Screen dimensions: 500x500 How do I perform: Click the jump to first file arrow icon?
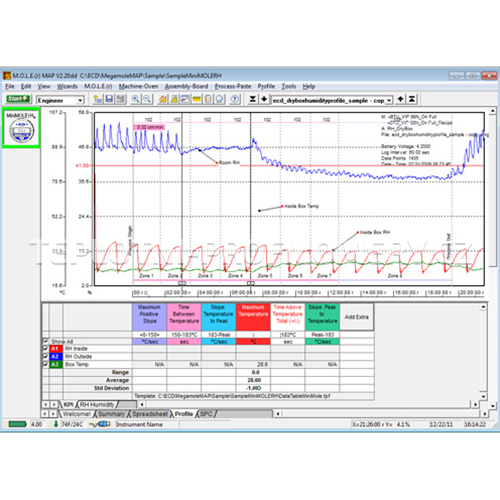[412, 99]
